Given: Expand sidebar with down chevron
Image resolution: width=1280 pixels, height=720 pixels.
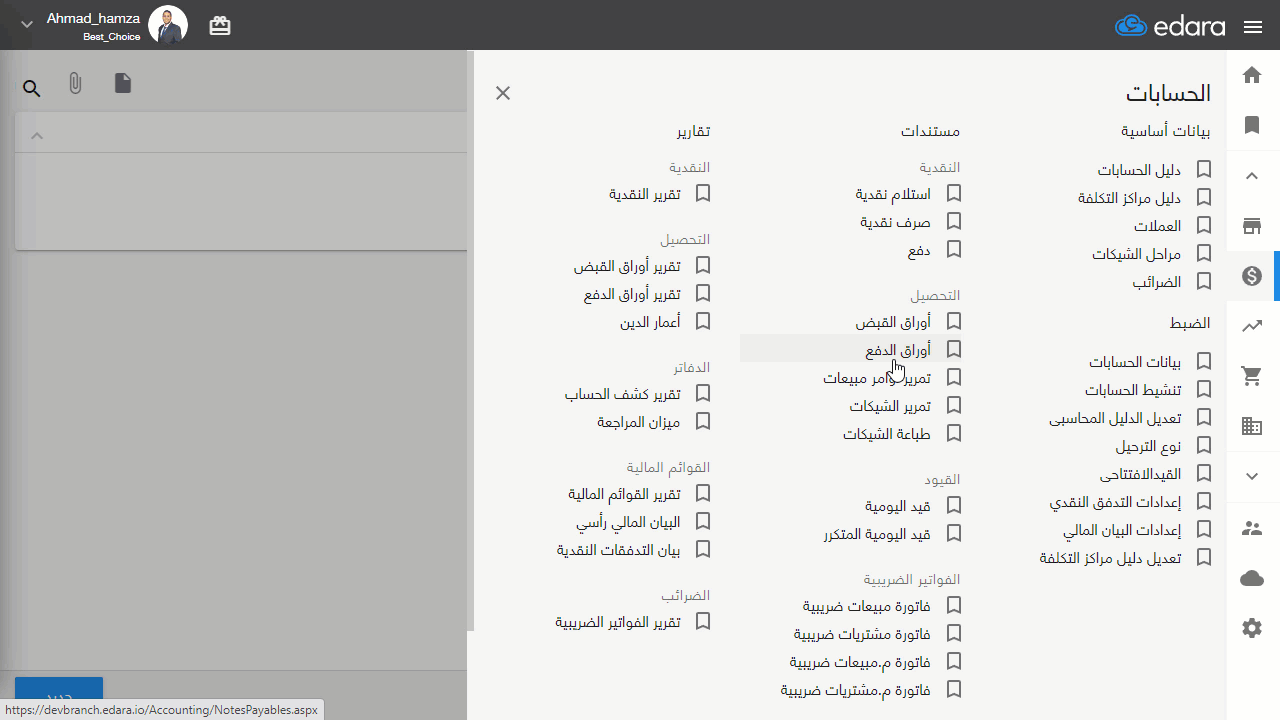Looking at the screenshot, I should click(1252, 477).
